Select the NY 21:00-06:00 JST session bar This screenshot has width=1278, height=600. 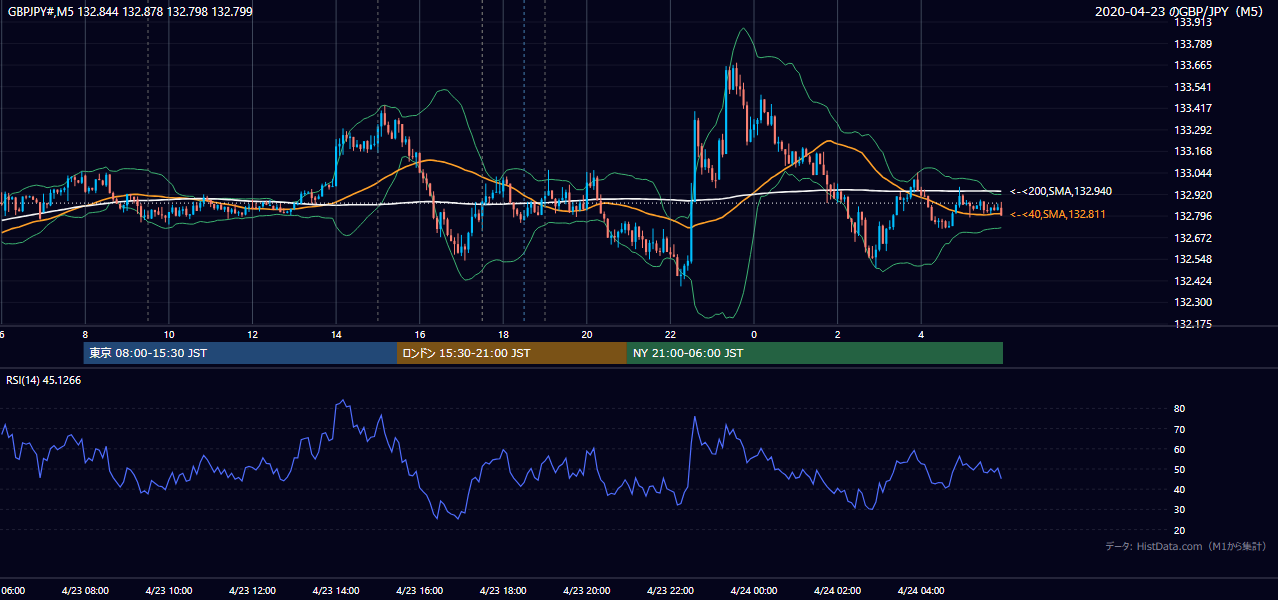point(815,353)
